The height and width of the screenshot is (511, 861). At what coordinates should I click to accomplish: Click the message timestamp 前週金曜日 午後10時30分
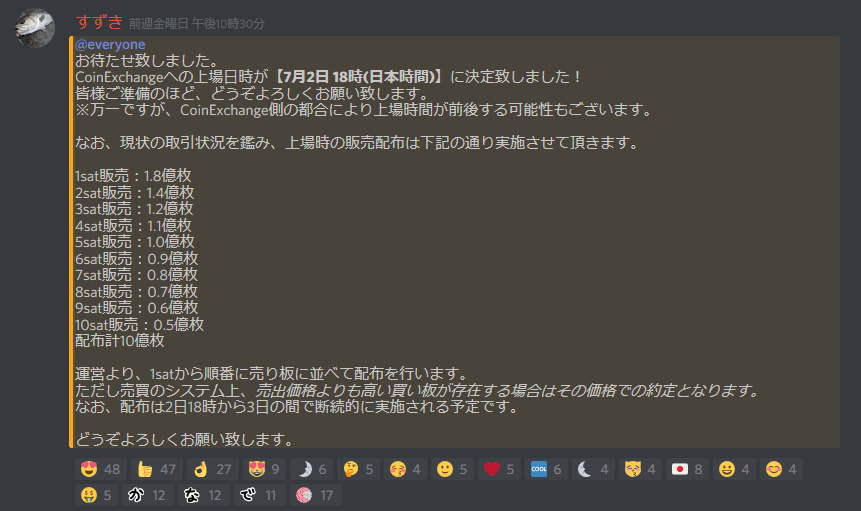197,24
